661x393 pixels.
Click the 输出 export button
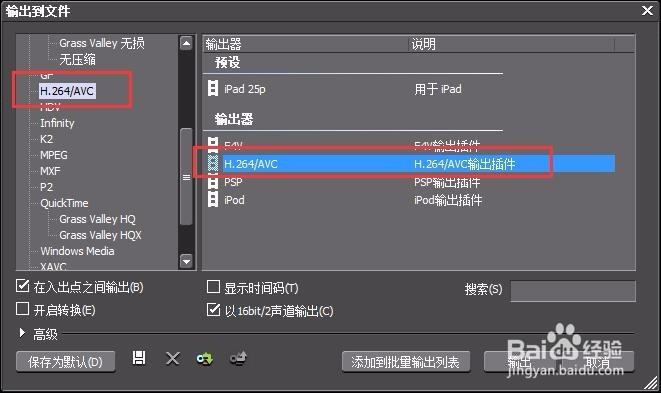(x=519, y=362)
